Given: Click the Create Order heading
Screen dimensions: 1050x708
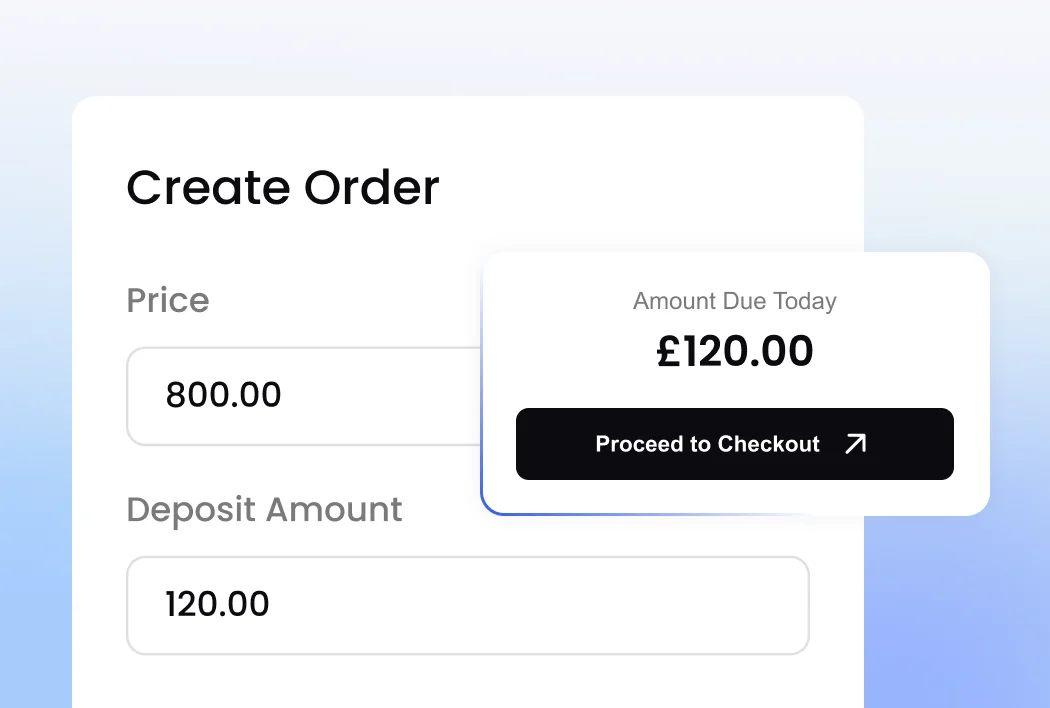Looking at the screenshot, I should 283,188.
